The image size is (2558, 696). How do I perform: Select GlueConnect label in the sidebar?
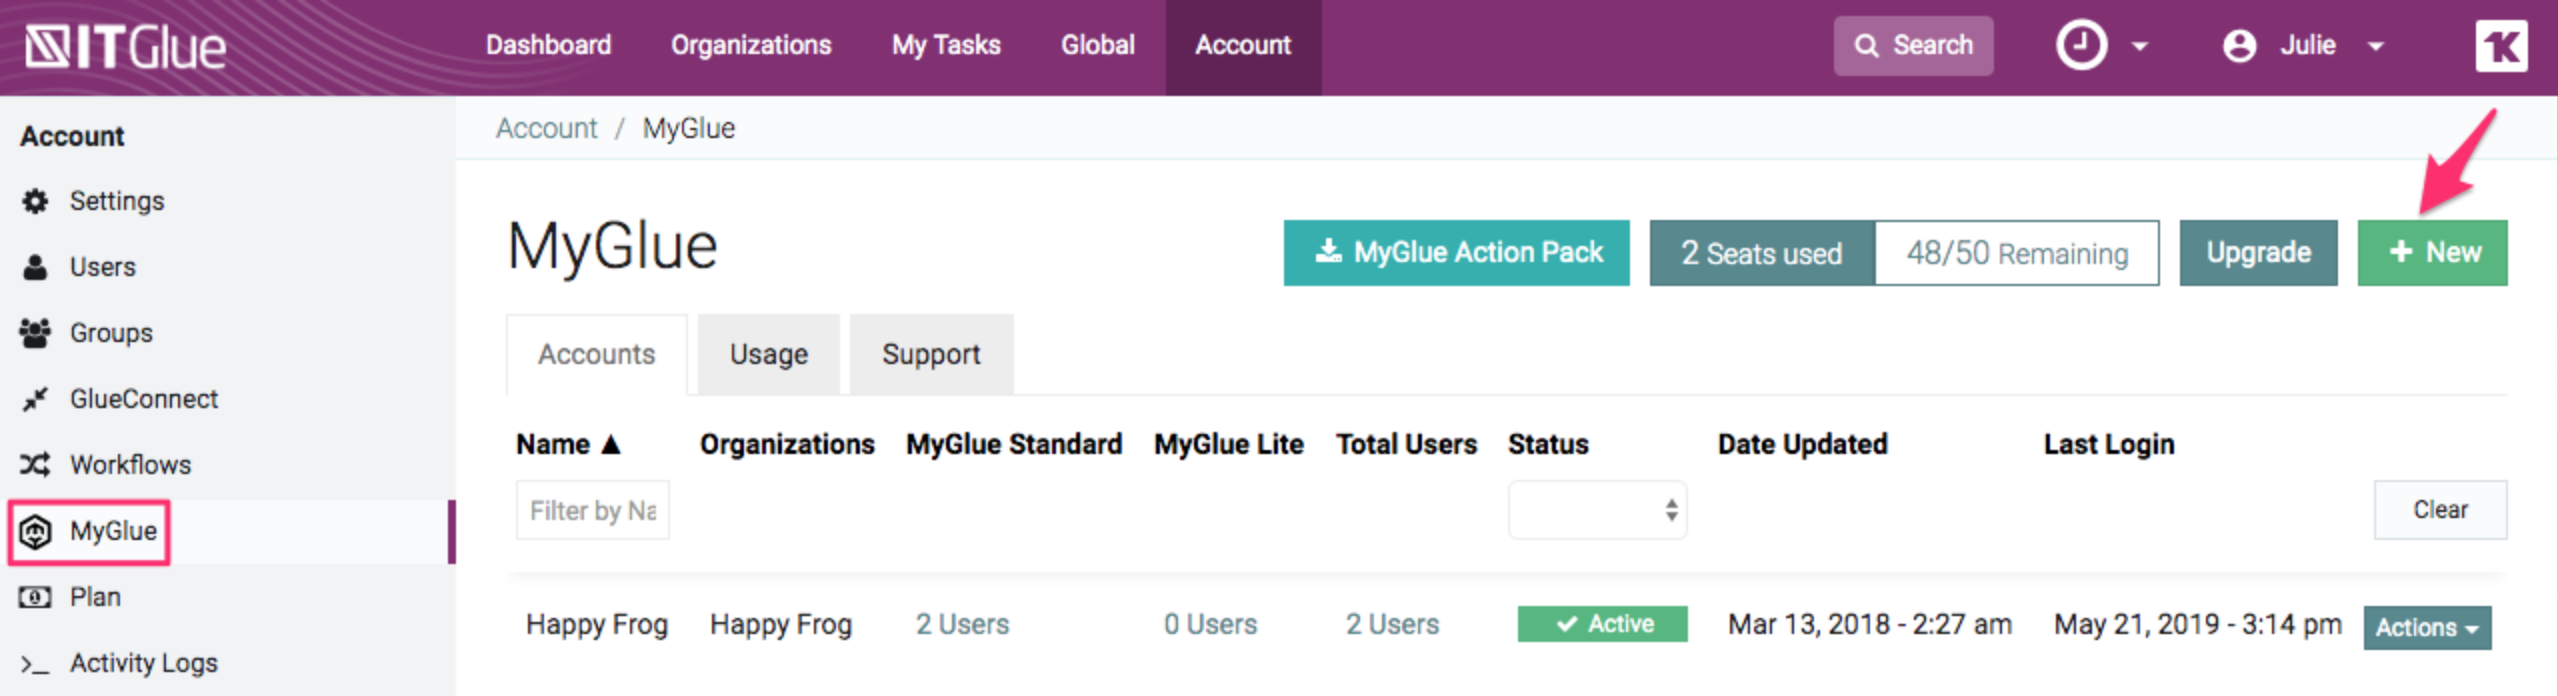tap(144, 399)
